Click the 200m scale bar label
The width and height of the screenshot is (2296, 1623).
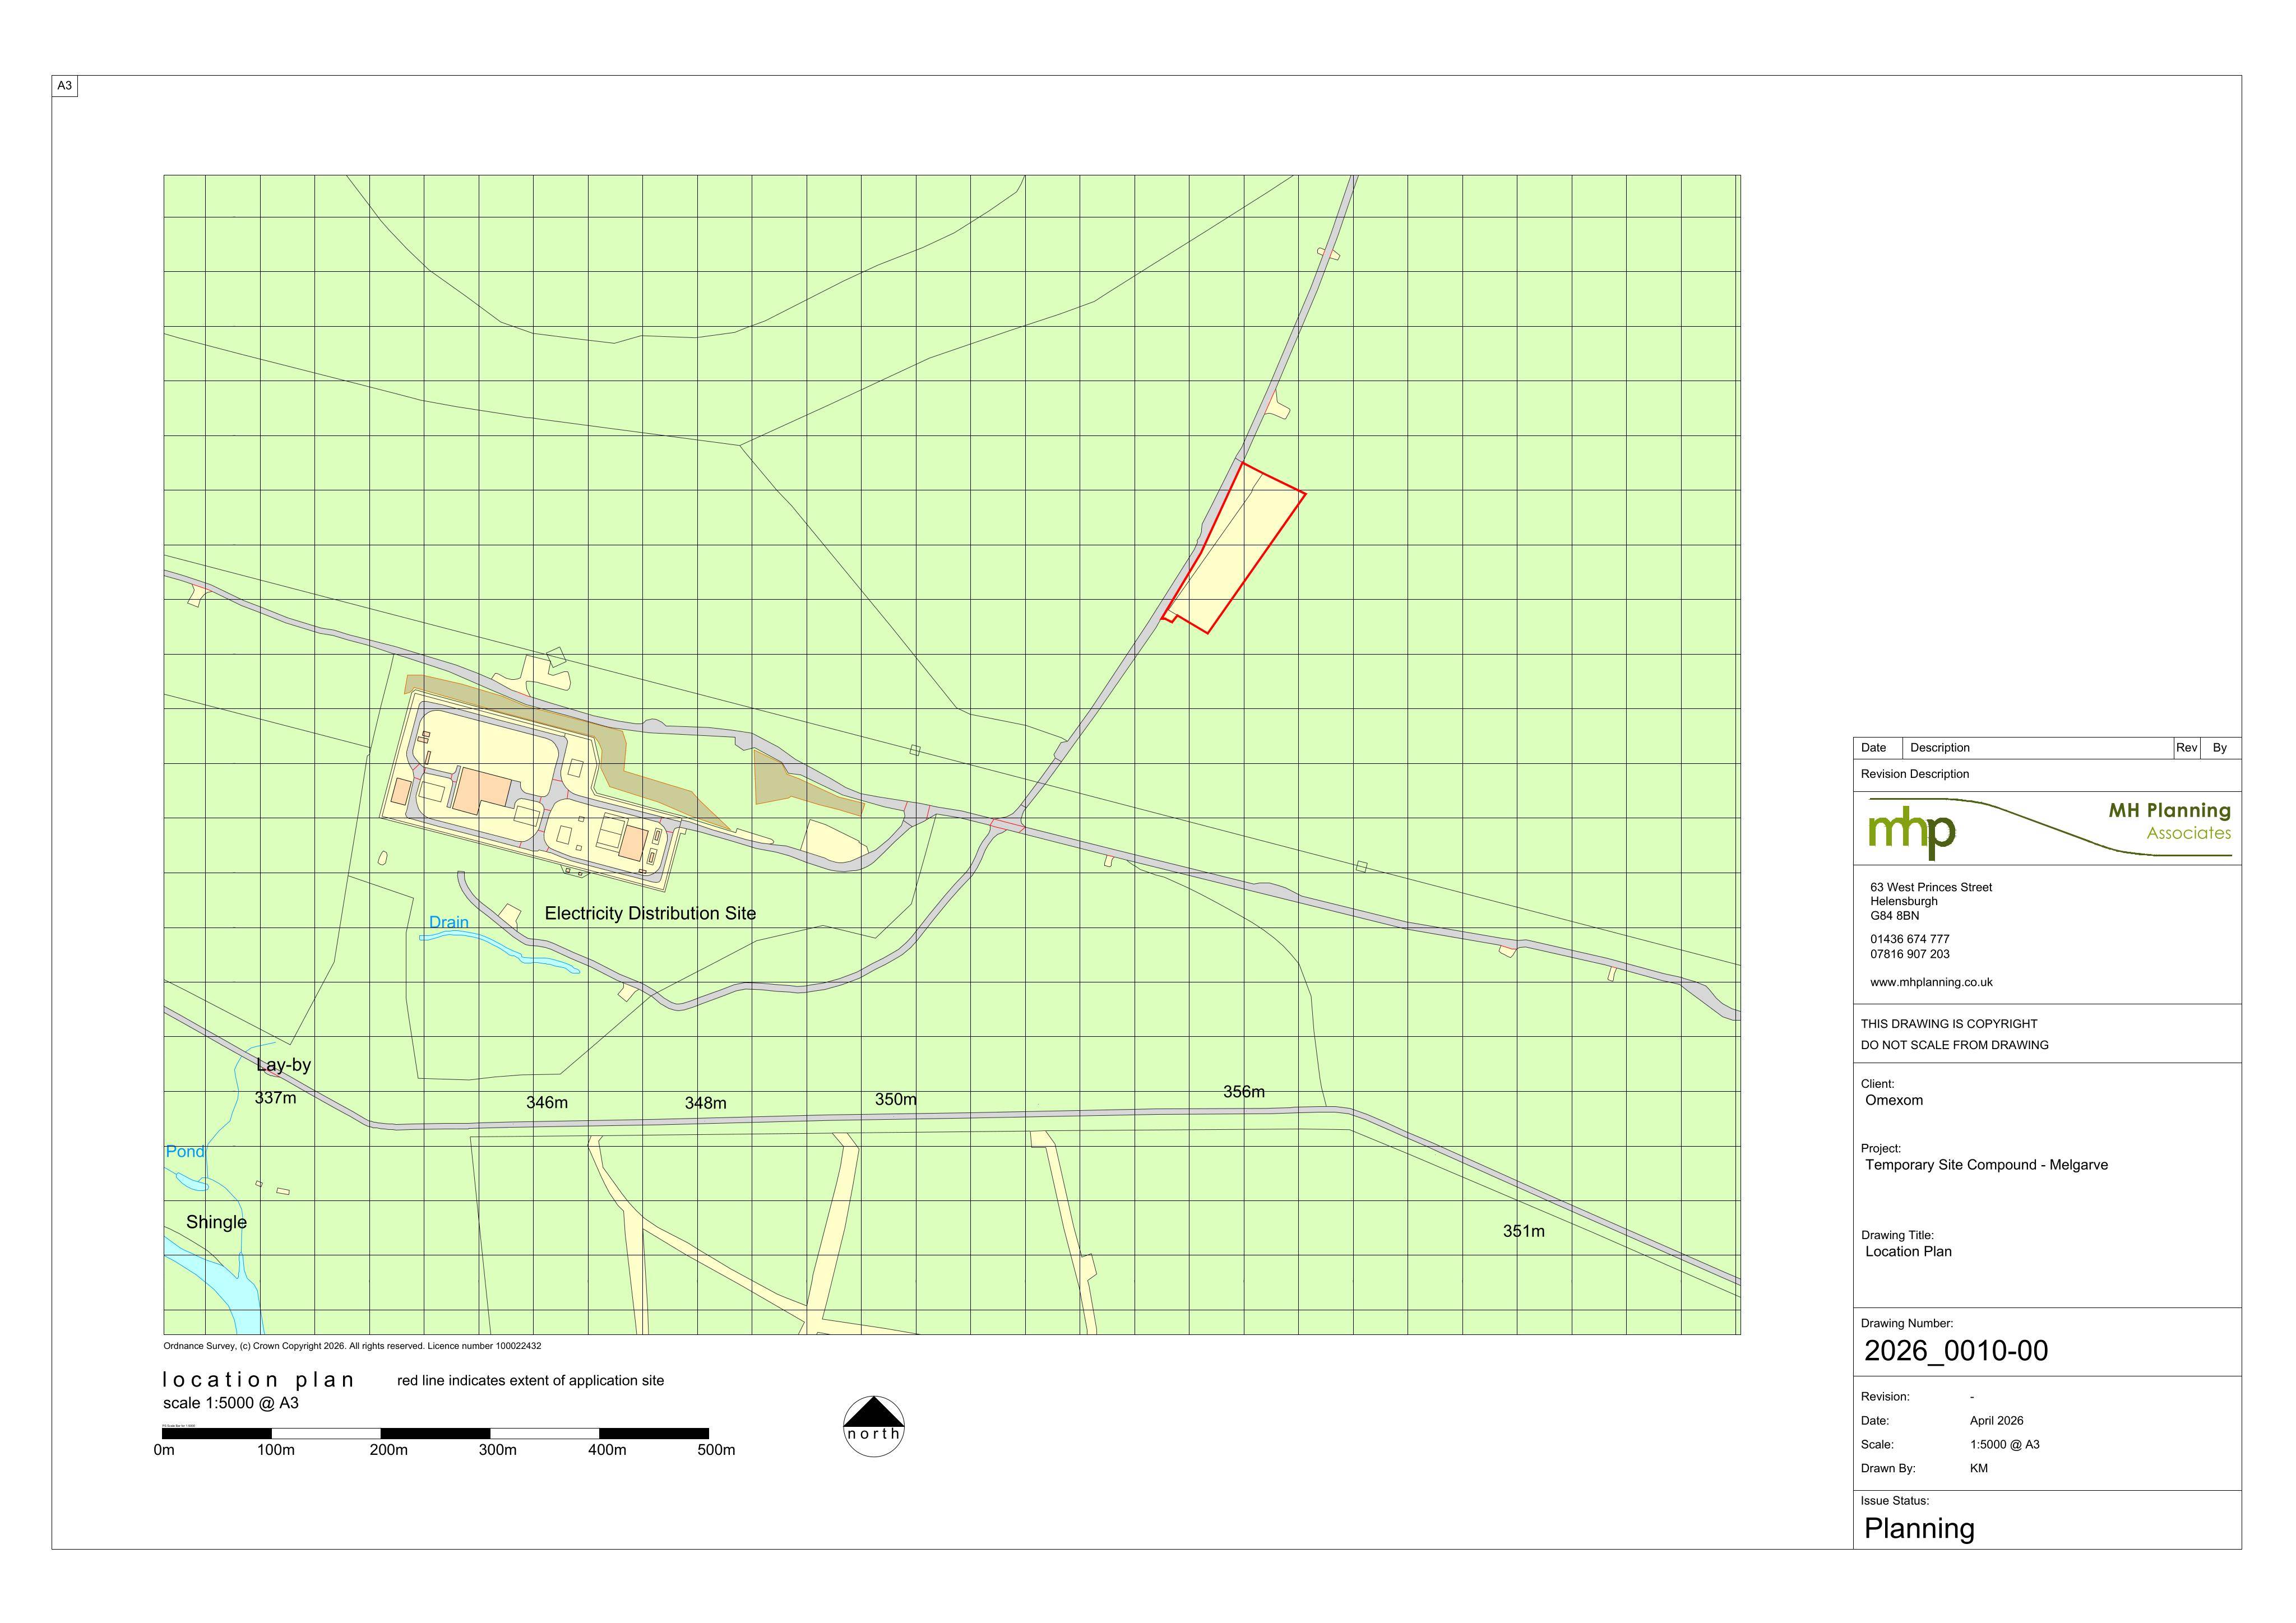[x=388, y=1450]
